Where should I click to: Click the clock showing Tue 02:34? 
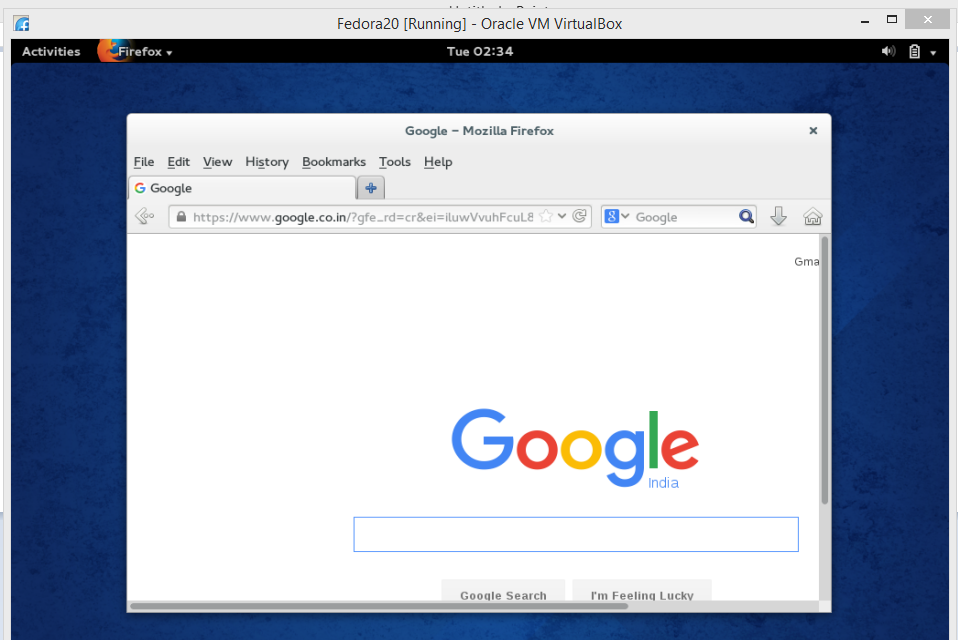480,51
